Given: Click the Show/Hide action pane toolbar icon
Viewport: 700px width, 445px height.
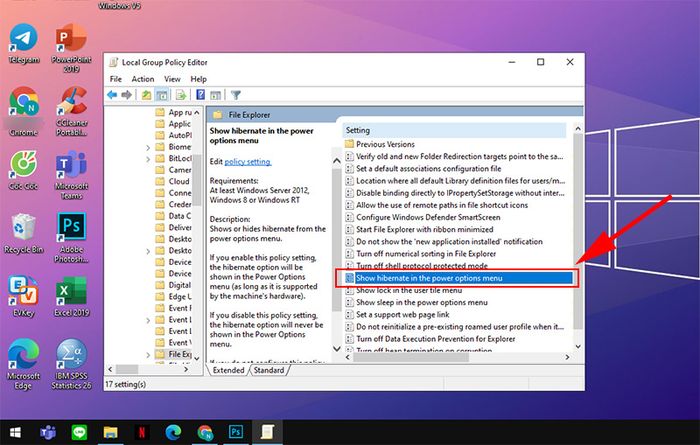Looking at the screenshot, I should coord(216,95).
